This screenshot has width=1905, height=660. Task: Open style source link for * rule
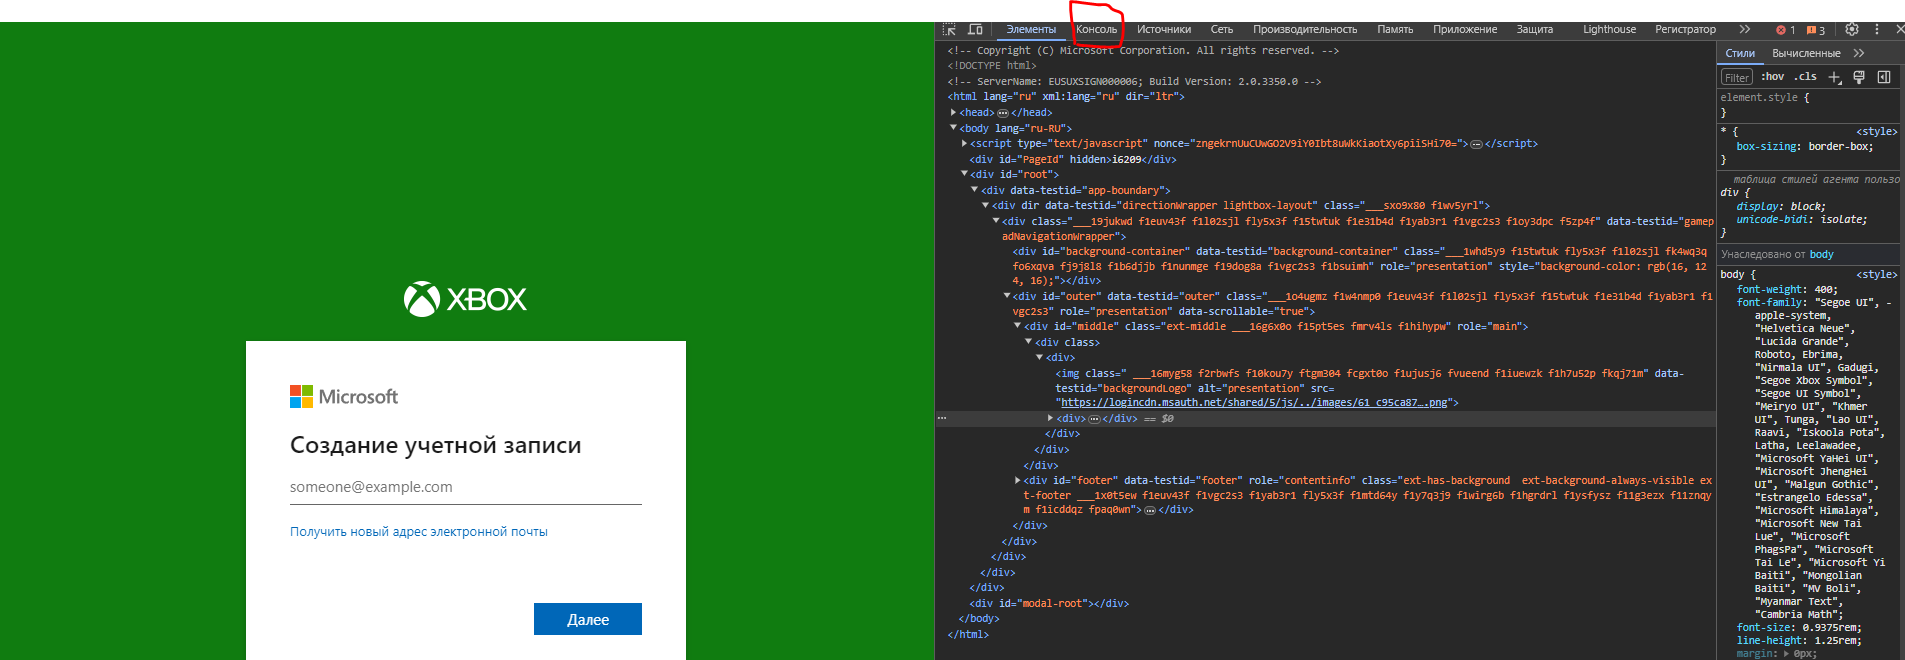1876,132
